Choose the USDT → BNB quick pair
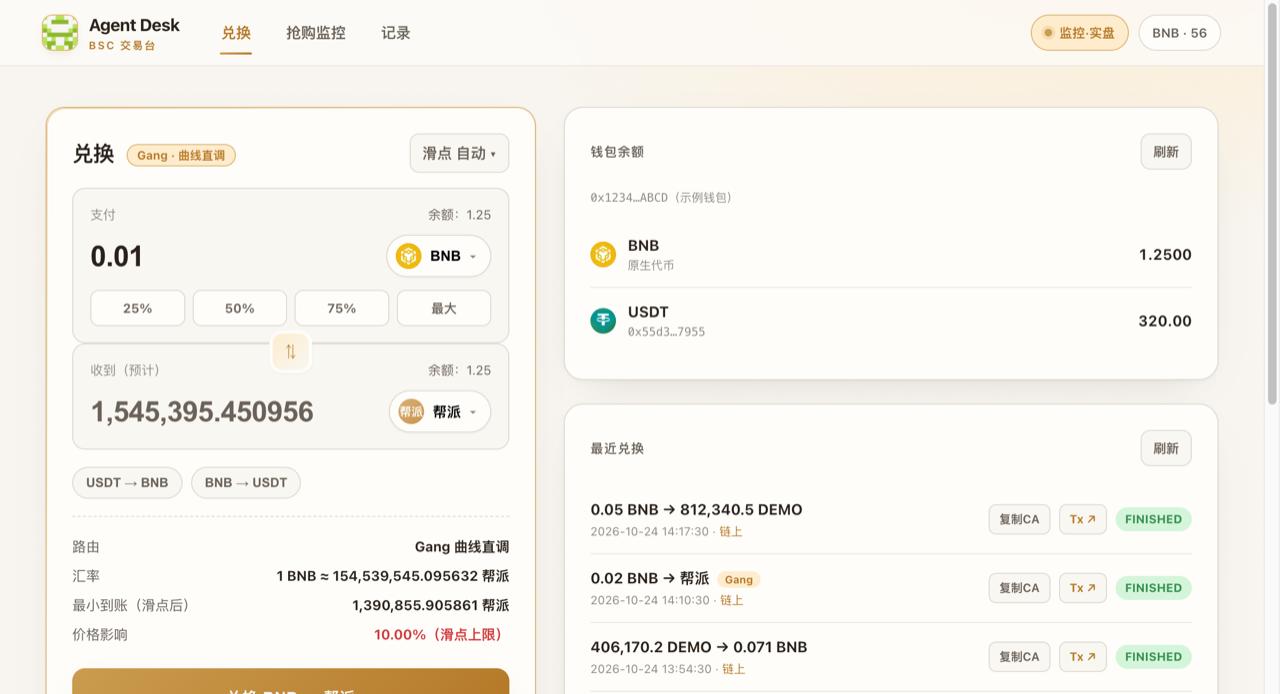The image size is (1280, 694). pyautogui.click(x=127, y=482)
